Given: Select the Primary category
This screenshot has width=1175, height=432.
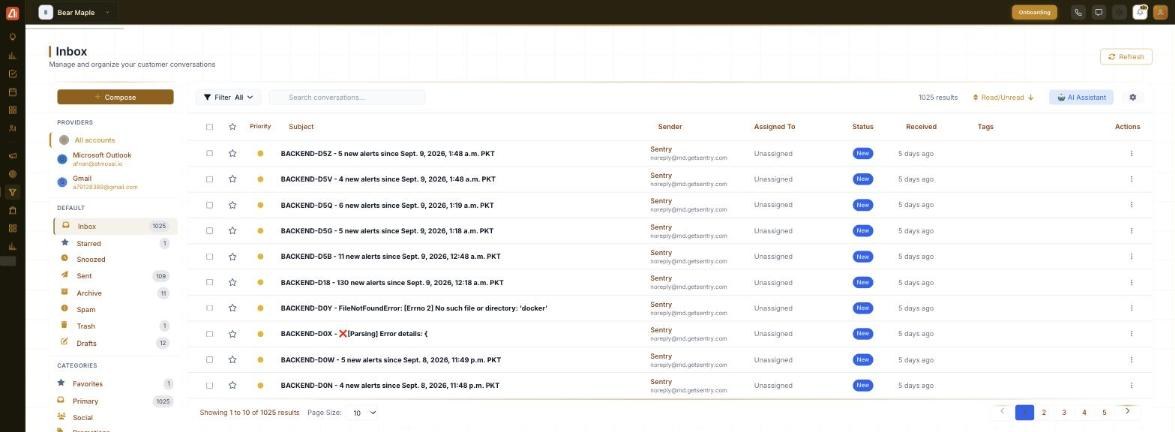Looking at the screenshot, I should coord(115,401).
